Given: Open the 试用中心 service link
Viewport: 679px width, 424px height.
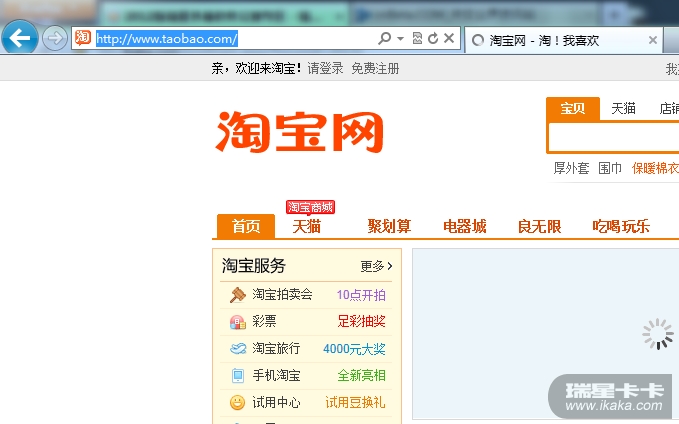Looking at the screenshot, I should coord(276,402).
